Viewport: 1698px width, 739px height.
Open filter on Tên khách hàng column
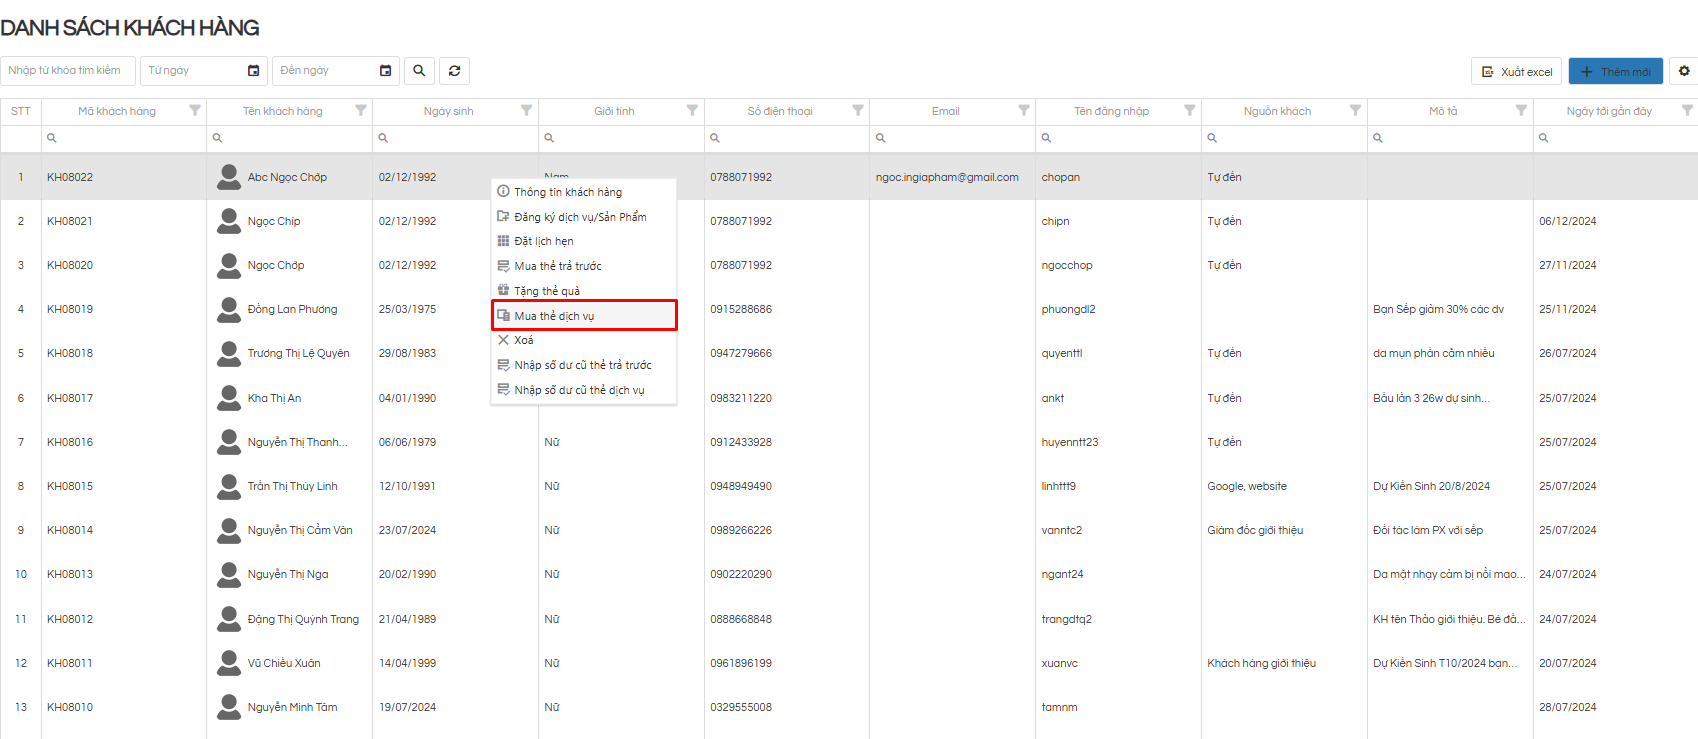[361, 111]
